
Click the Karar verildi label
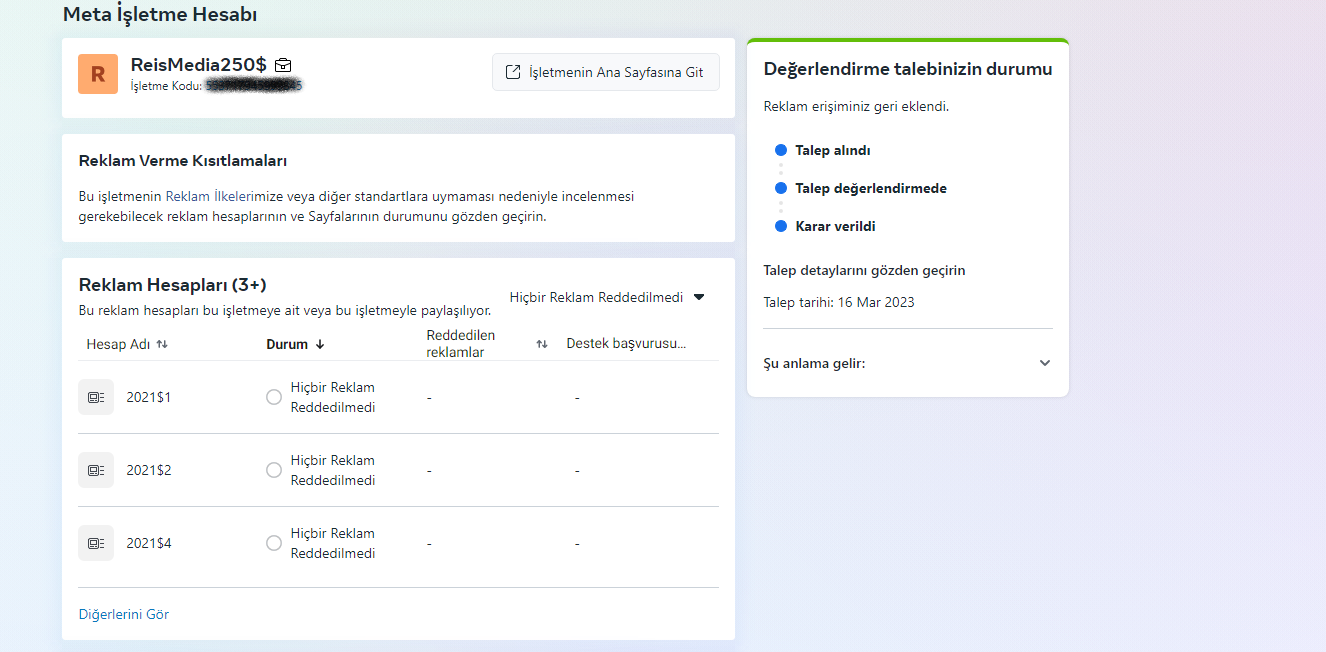click(835, 226)
